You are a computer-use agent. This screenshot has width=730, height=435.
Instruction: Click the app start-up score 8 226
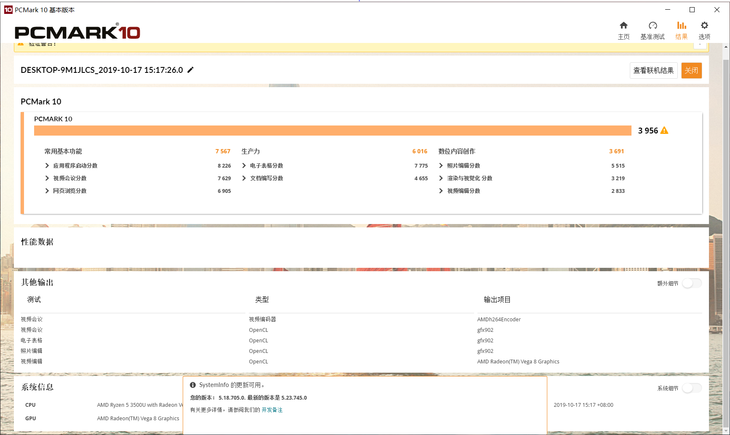coord(224,166)
